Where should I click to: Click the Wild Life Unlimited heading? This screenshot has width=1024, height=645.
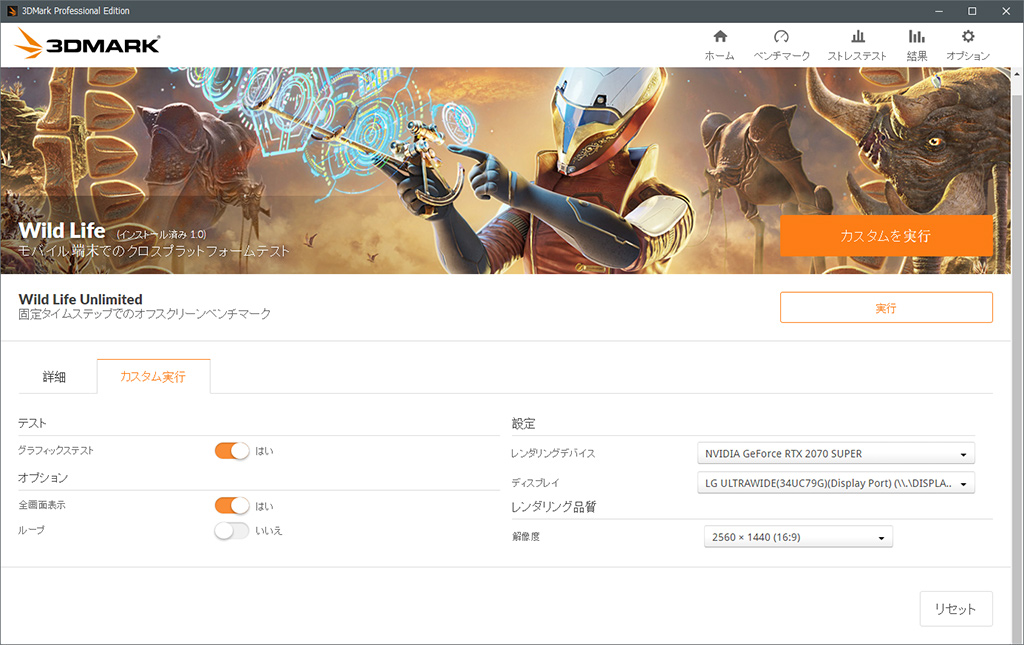pyautogui.click(x=80, y=300)
